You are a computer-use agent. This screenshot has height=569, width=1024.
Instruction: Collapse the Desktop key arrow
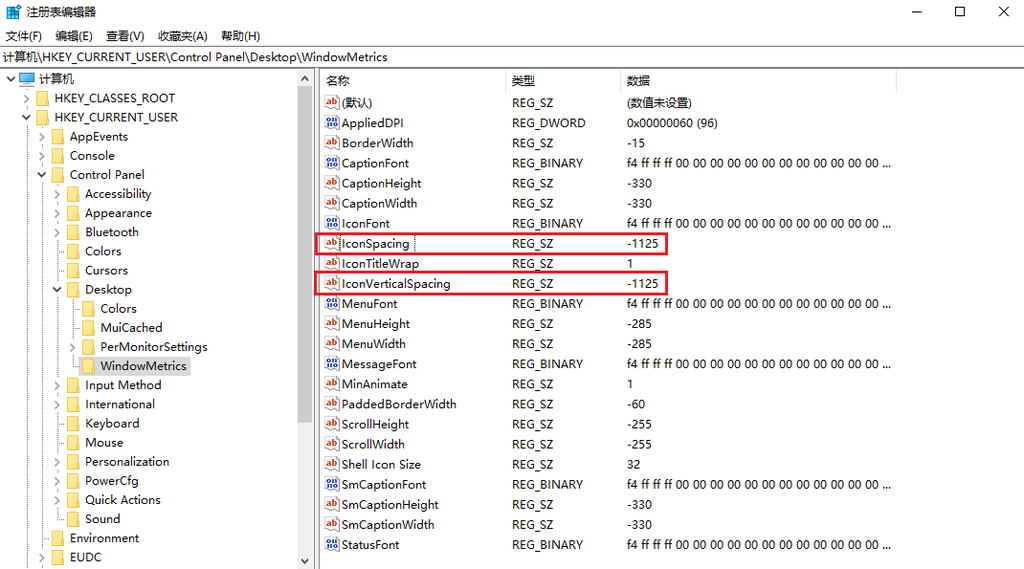pyautogui.click(x=57, y=289)
